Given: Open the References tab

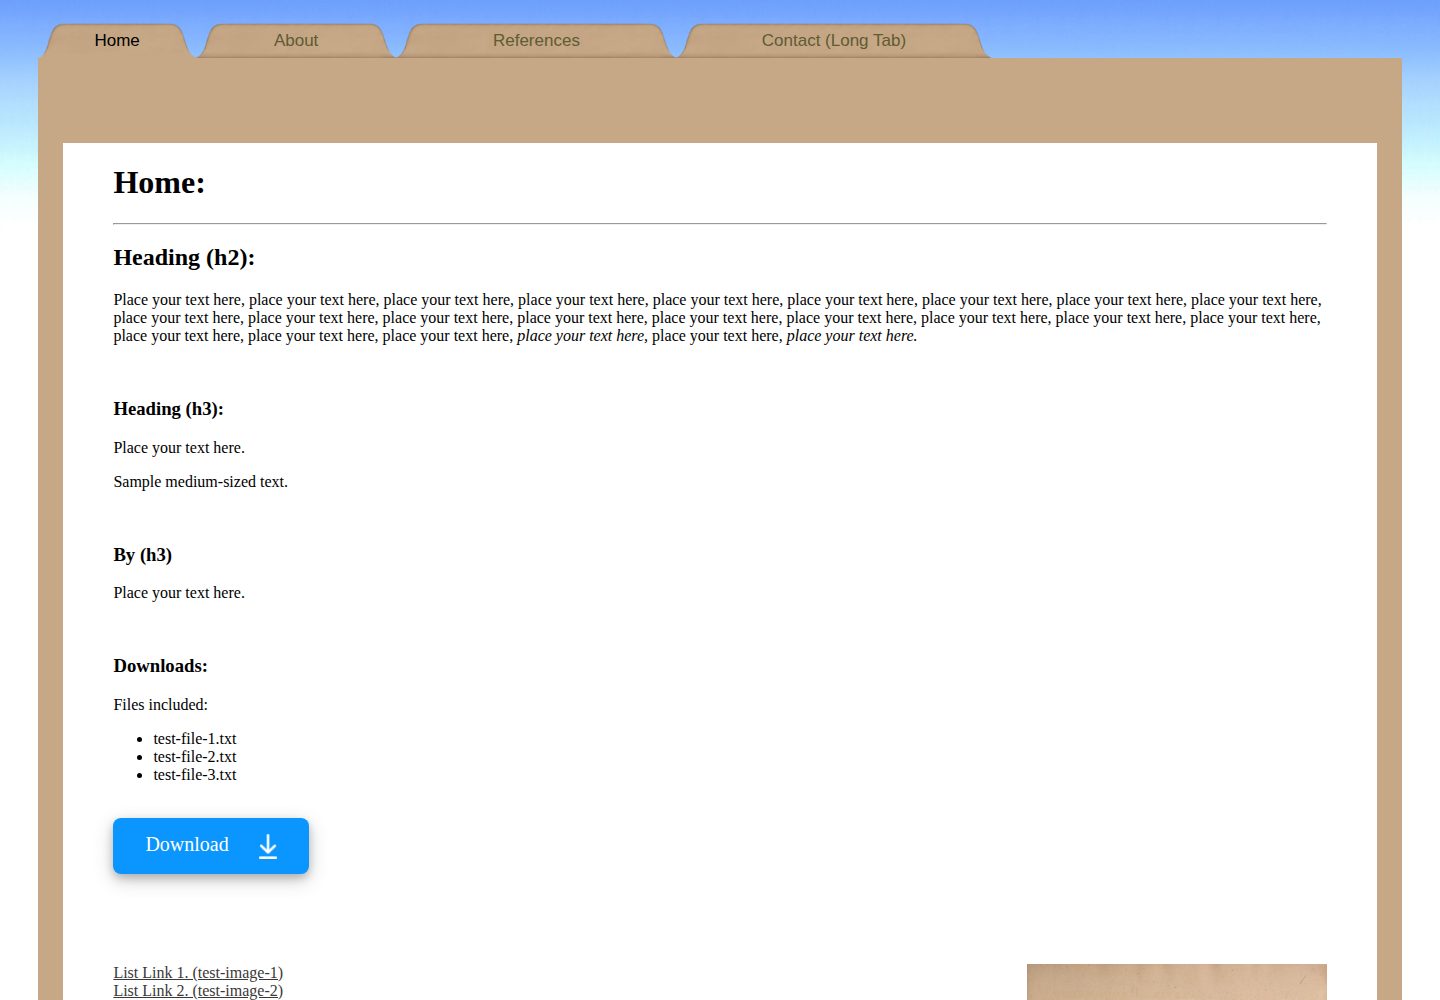Looking at the screenshot, I should pos(536,41).
